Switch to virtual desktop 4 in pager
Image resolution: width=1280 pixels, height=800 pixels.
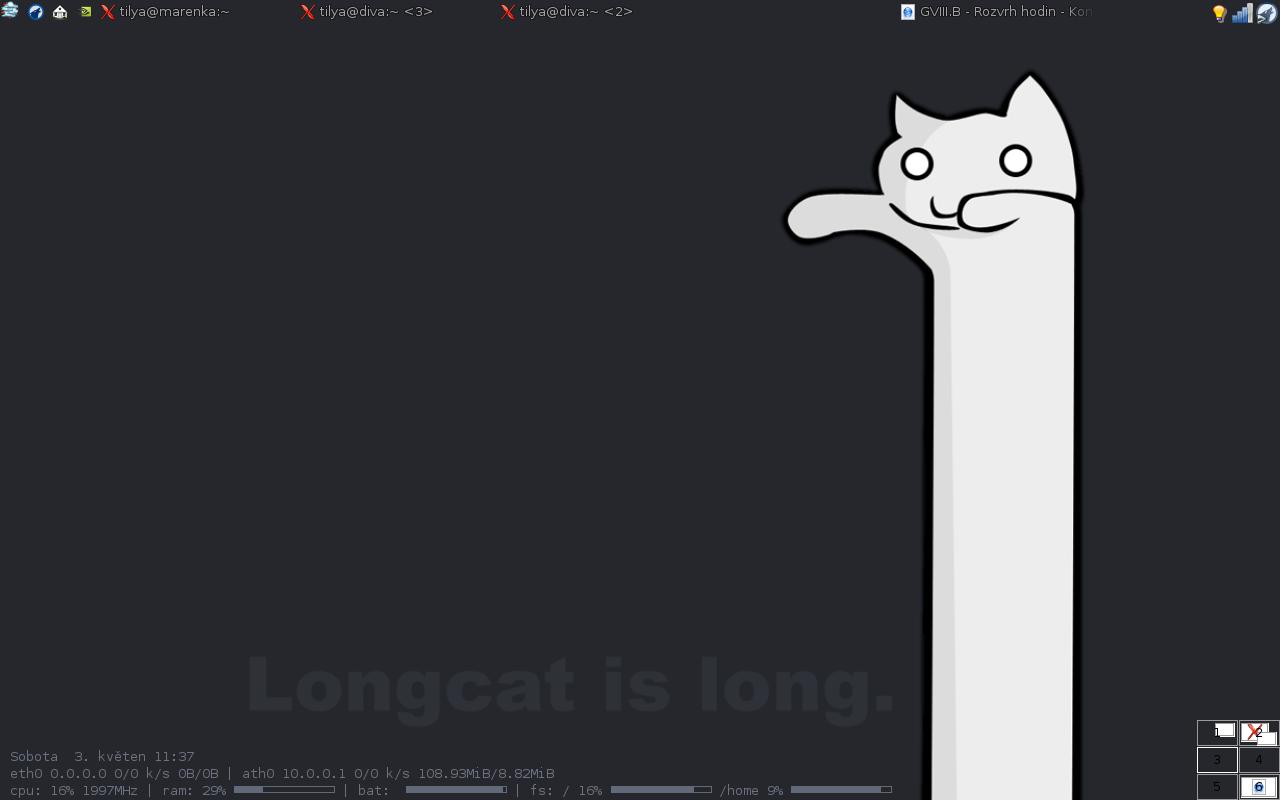pos(1259,760)
